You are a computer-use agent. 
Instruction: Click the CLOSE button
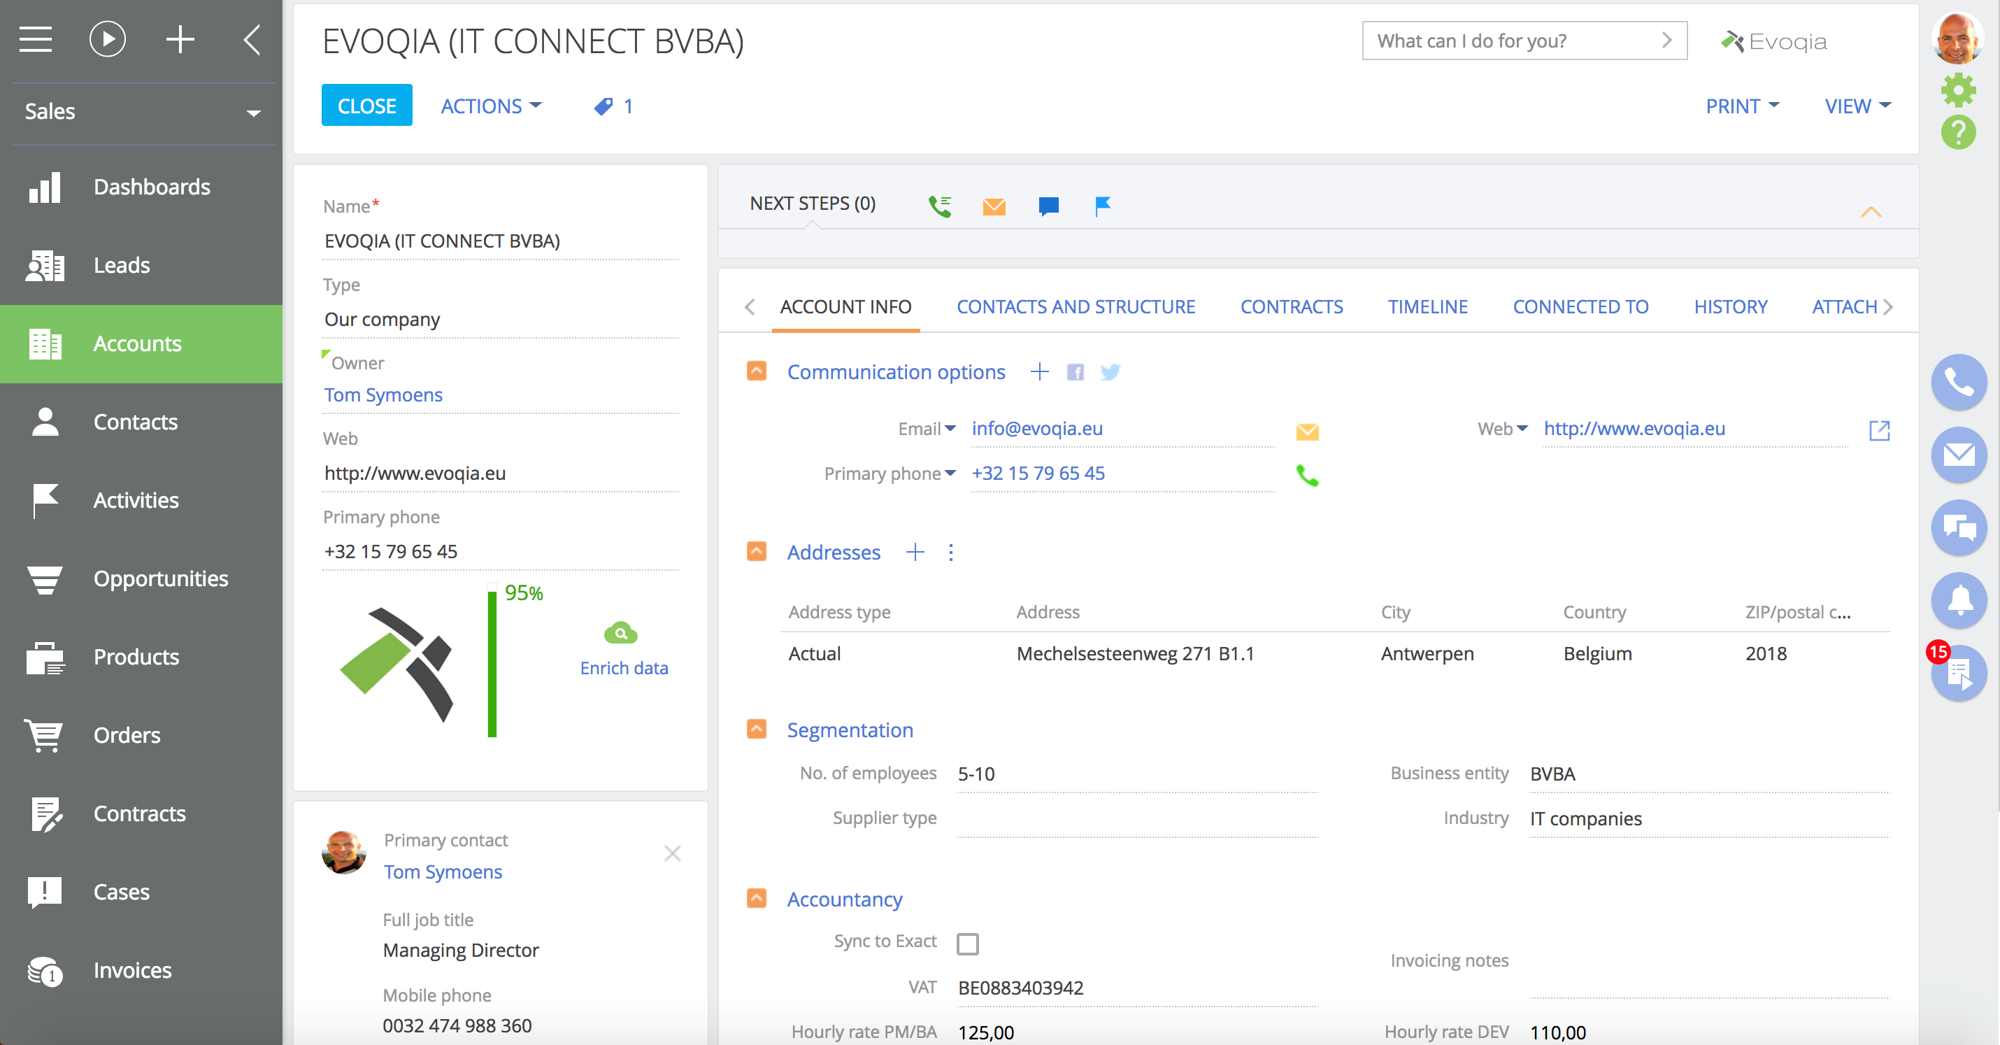pos(366,104)
